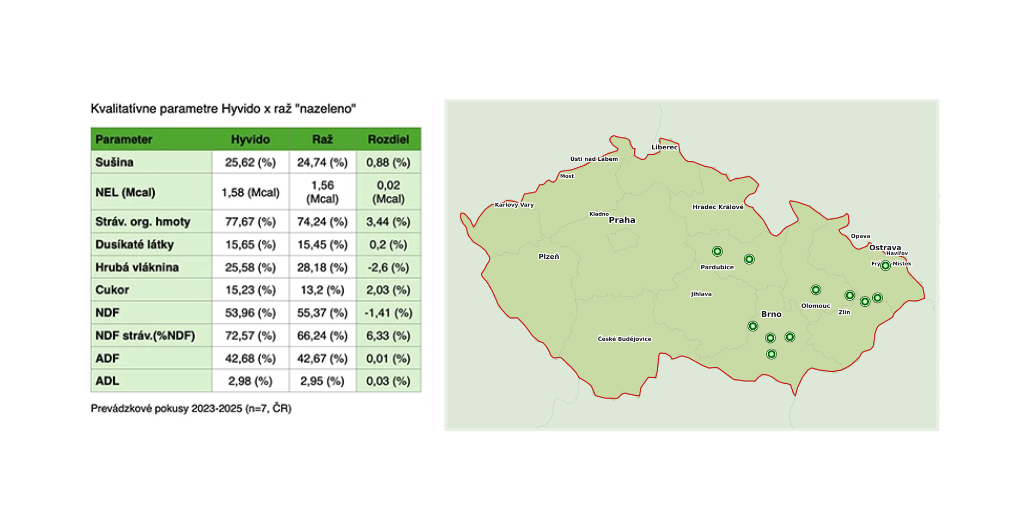Click the 'Most' map label
Screen dimensions: 1020x530
click(567, 176)
